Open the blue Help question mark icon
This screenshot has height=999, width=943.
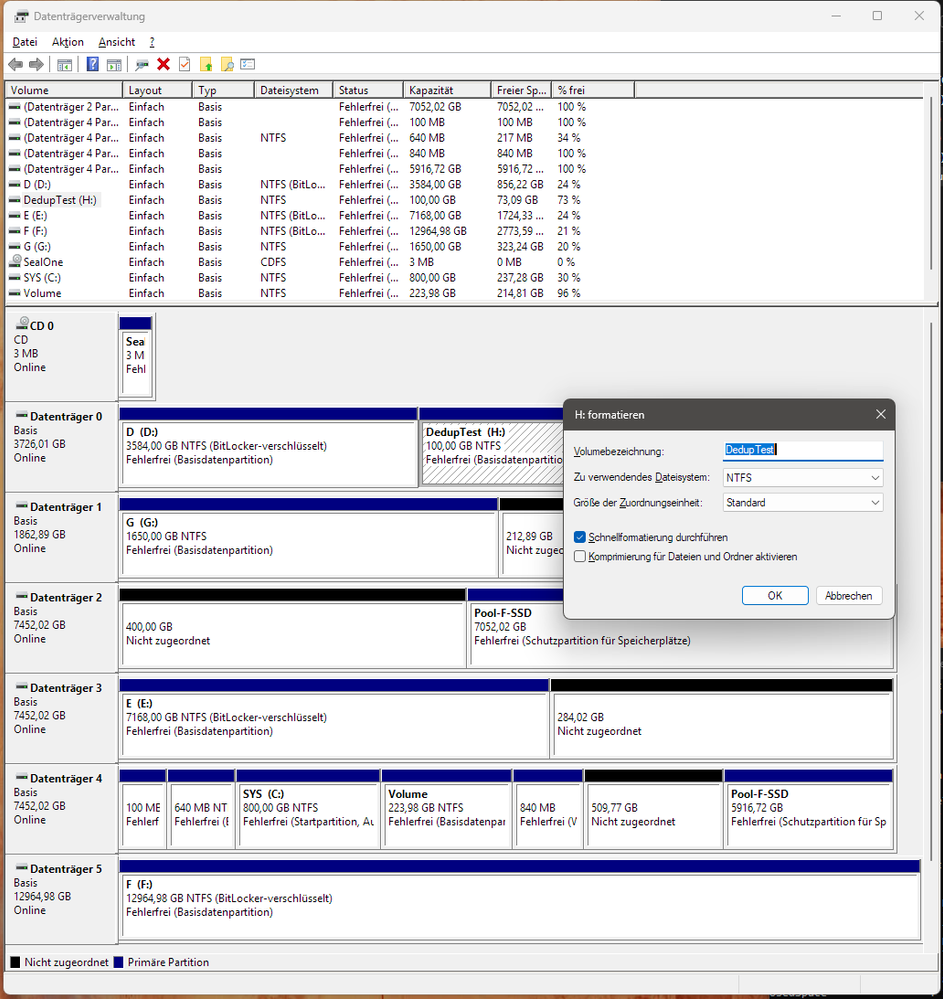(x=92, y=64)
